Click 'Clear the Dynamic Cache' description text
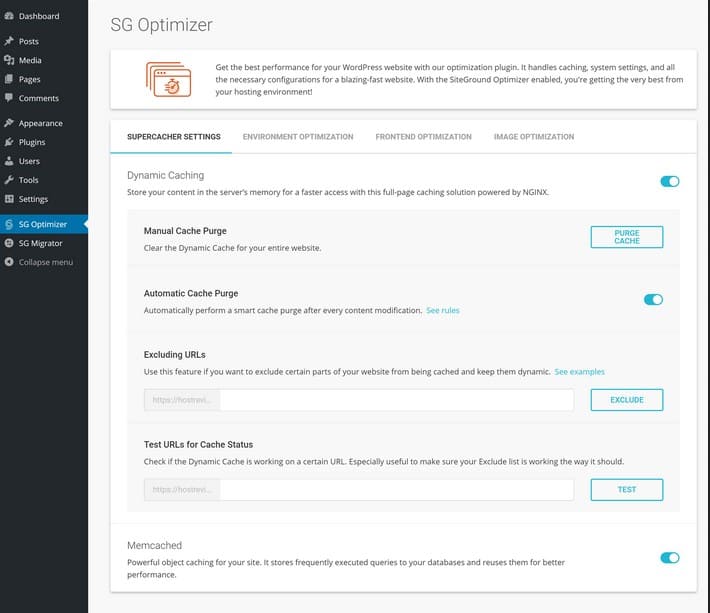 232,248
